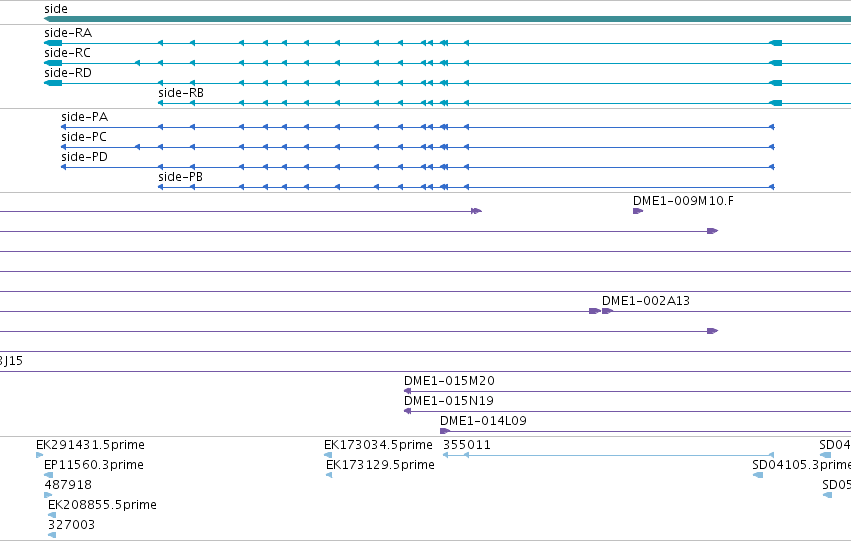The image size is (851, 541).
Task: Click the 487918 arrow glyph
Action: (48, 495)
